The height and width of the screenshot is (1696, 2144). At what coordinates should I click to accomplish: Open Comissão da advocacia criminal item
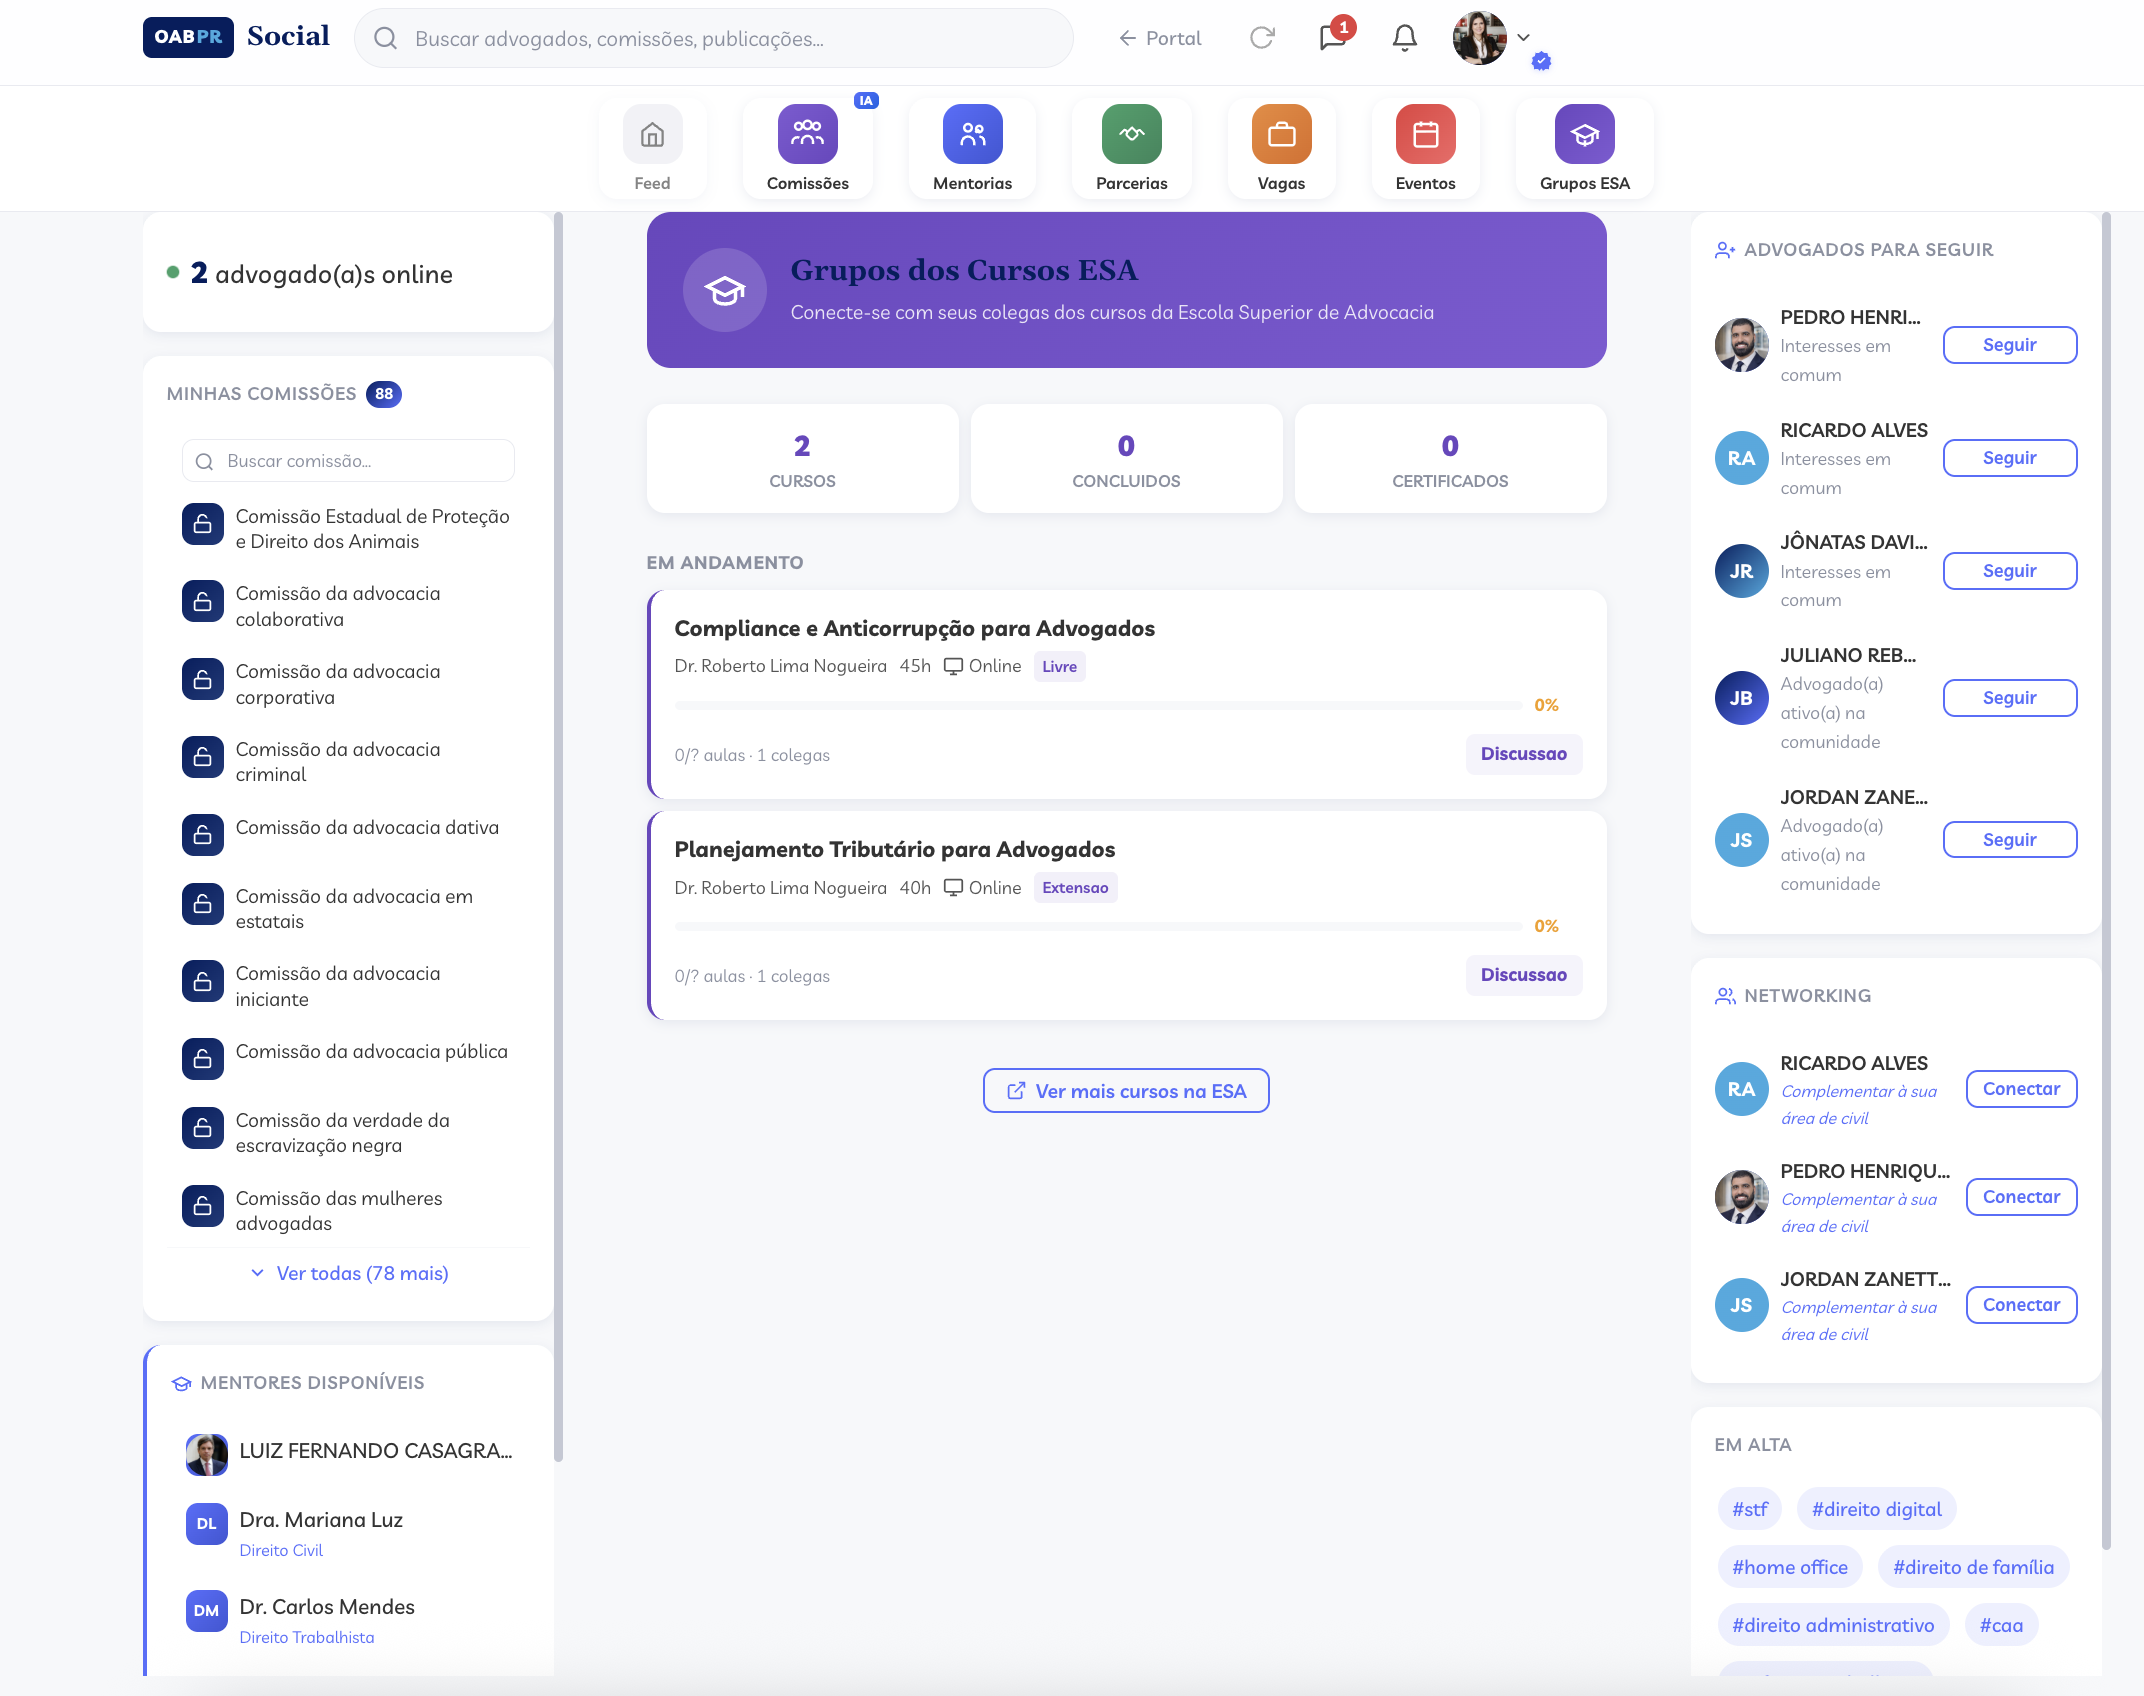tap(338, 762)
